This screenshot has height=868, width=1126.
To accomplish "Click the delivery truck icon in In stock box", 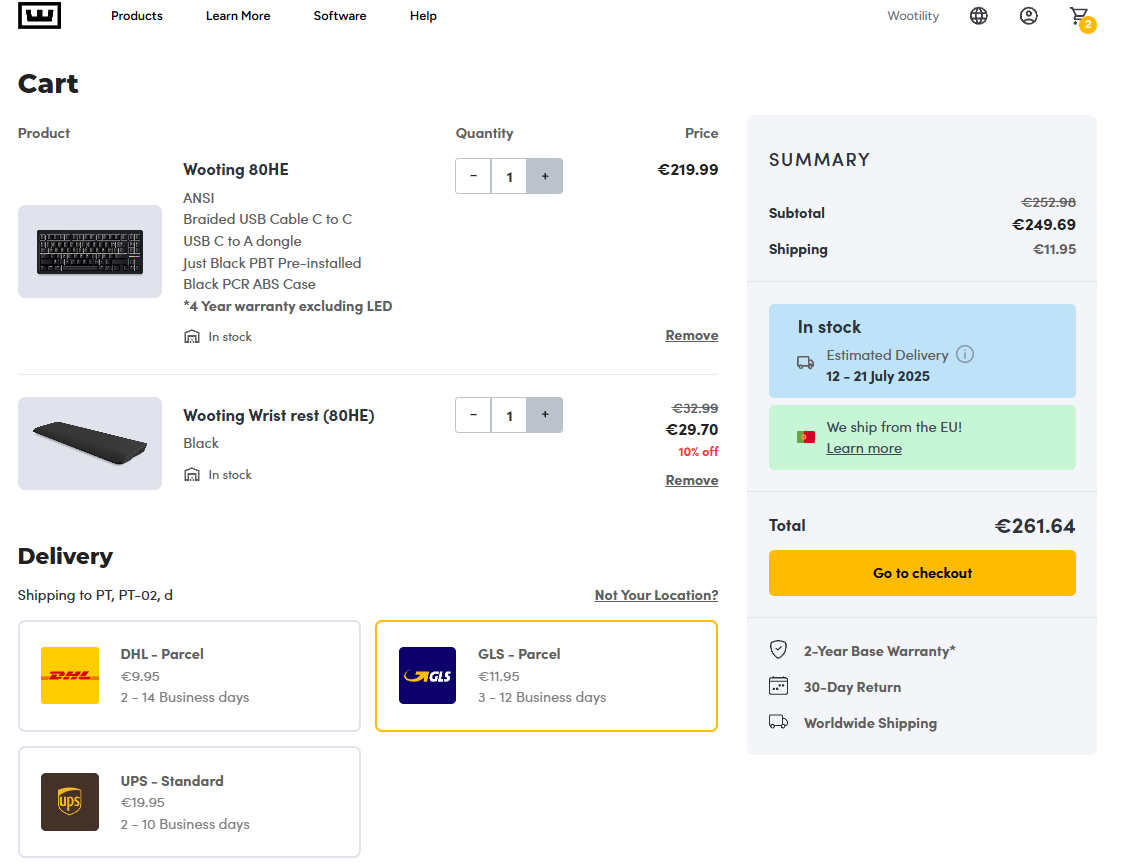I will 805,363.
